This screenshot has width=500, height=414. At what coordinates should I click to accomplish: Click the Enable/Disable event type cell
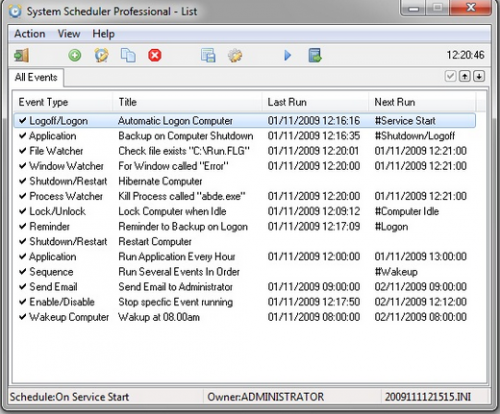point(62,302)
